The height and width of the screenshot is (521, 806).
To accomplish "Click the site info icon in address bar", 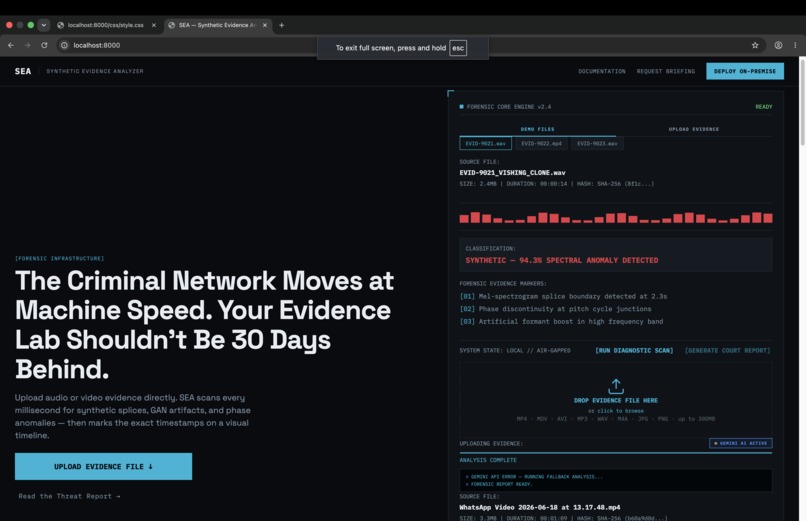I will [x=64, y=45].
